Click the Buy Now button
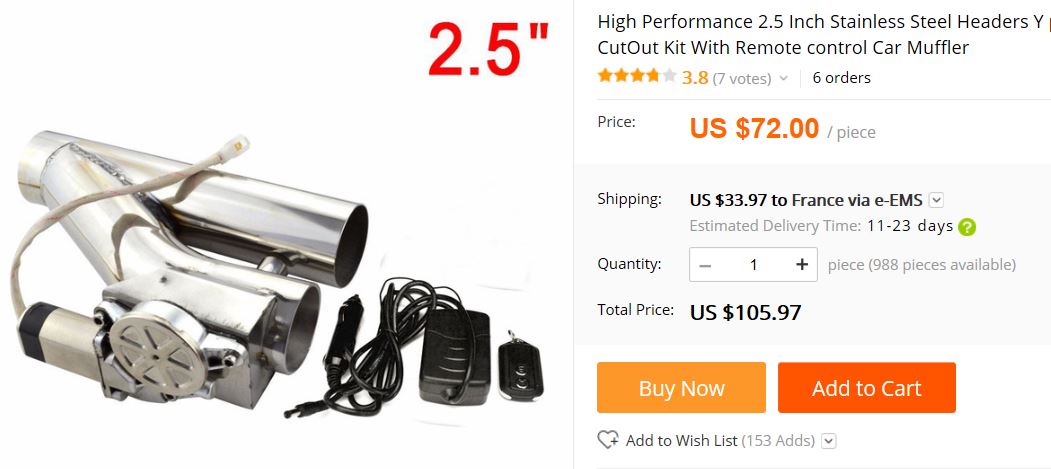This screenshot has height=469, width=1051. click(x=681, y=388)
